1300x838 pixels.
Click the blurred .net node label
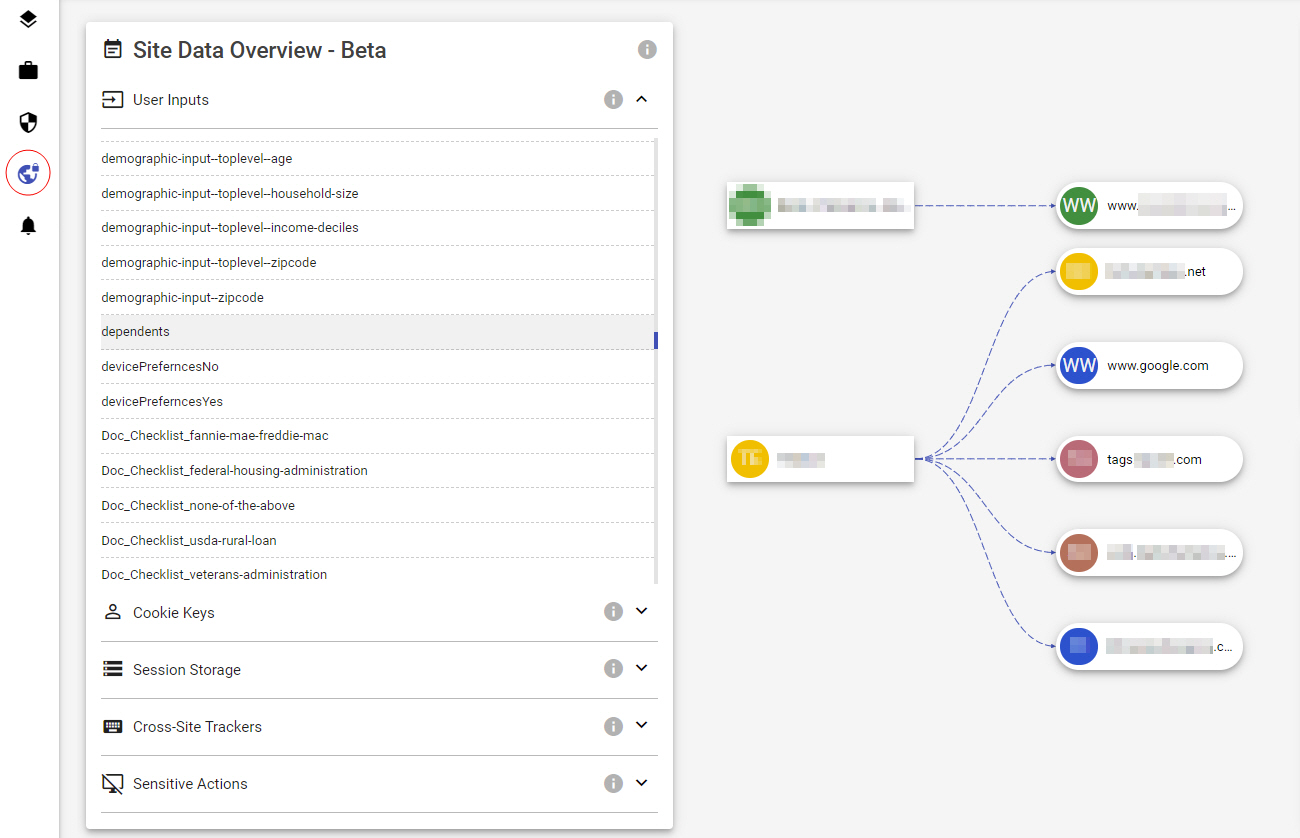(1156, 271)
